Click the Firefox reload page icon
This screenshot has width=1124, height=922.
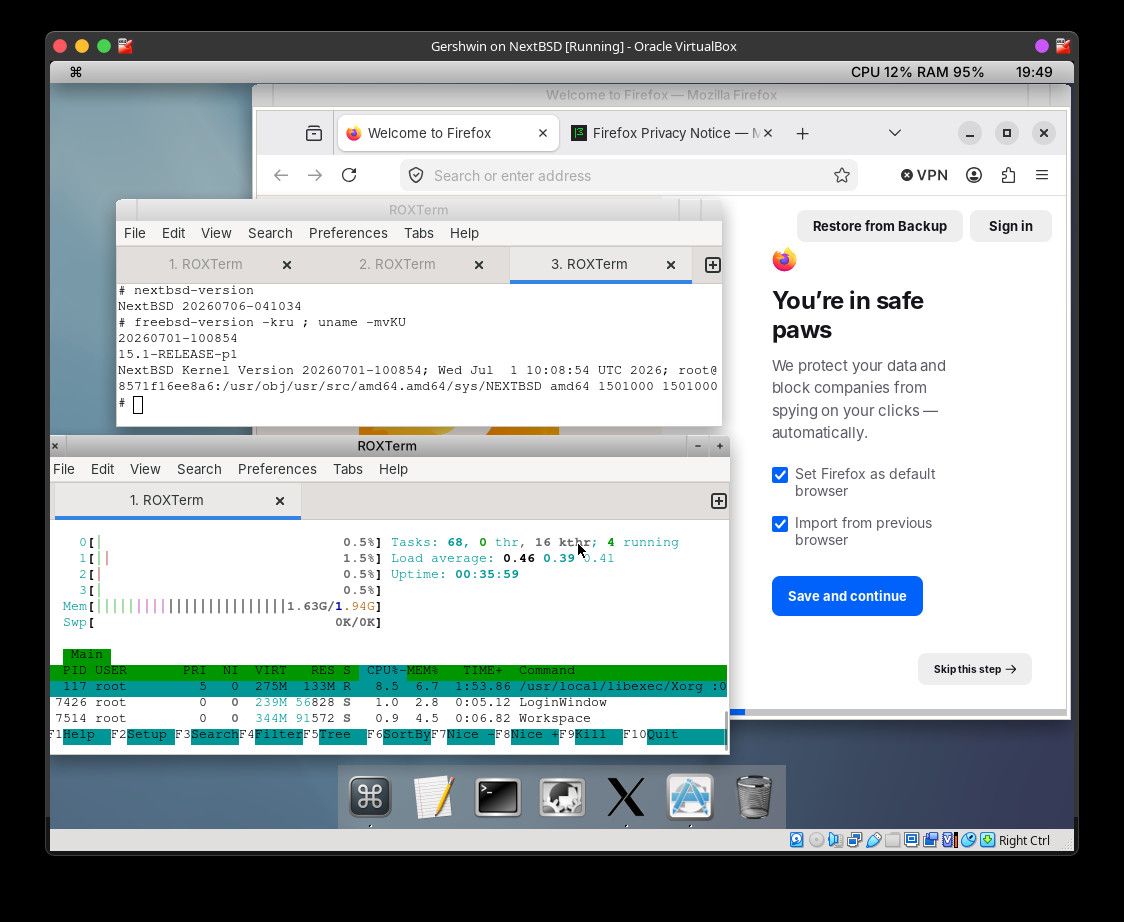[349, 175]
